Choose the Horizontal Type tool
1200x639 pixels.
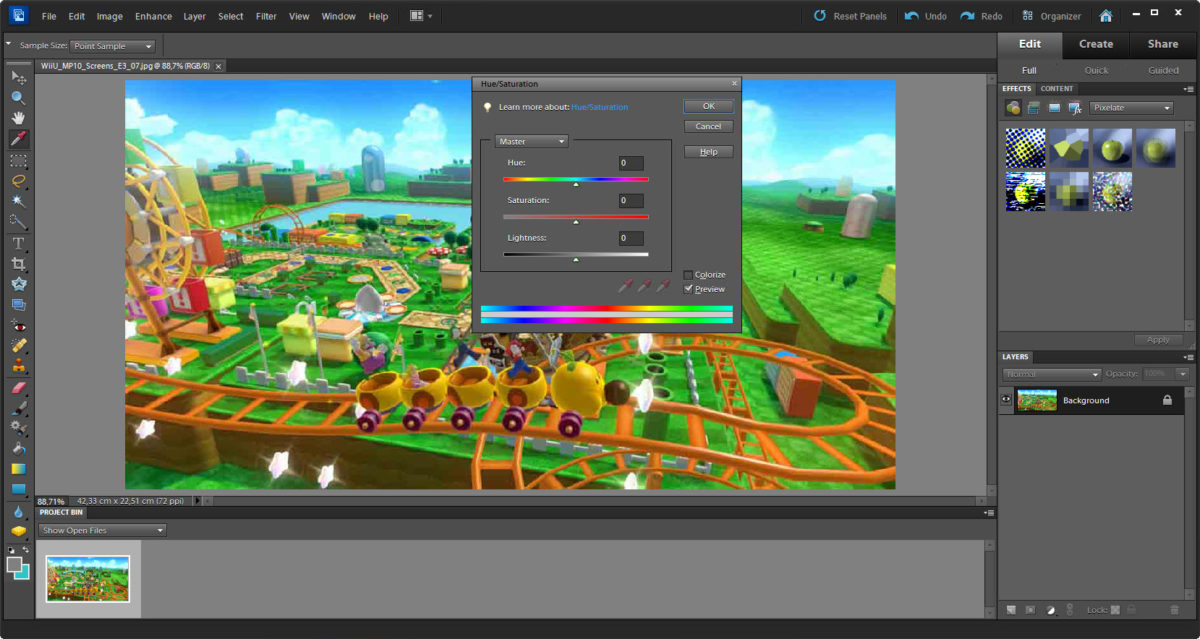(x=18, y=243)
